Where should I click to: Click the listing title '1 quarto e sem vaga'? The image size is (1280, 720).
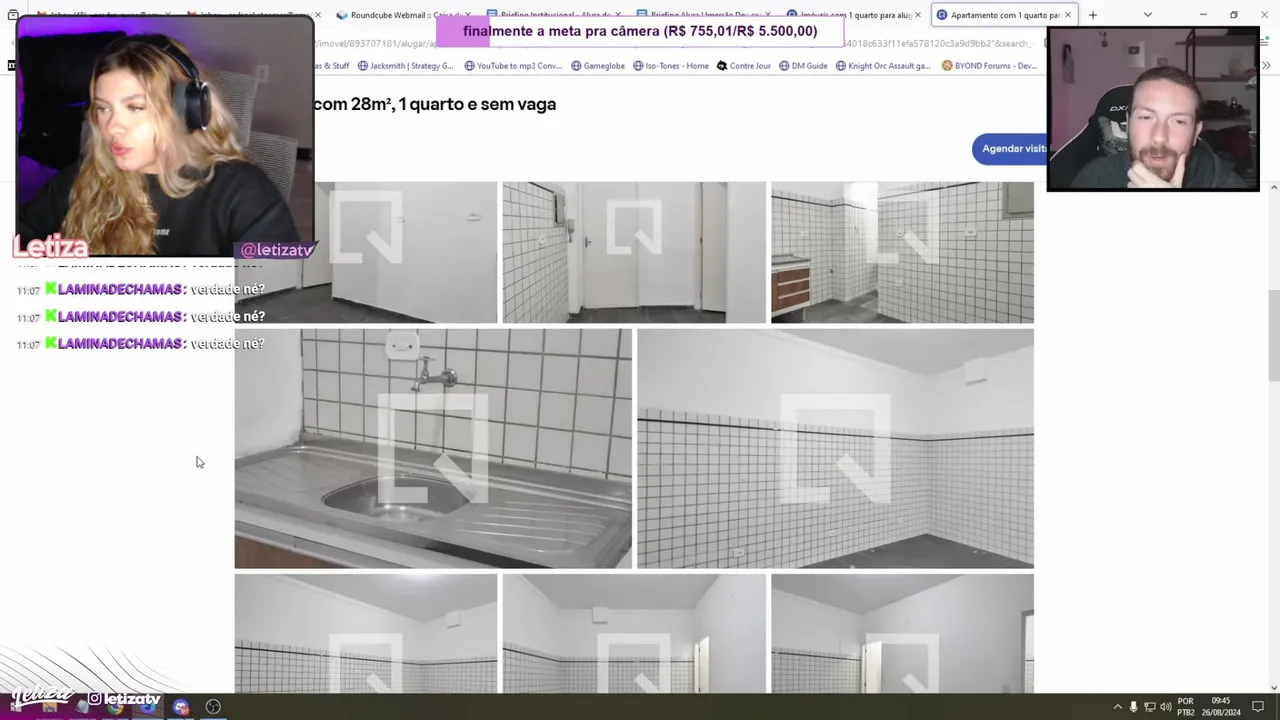tap(477, 104)
